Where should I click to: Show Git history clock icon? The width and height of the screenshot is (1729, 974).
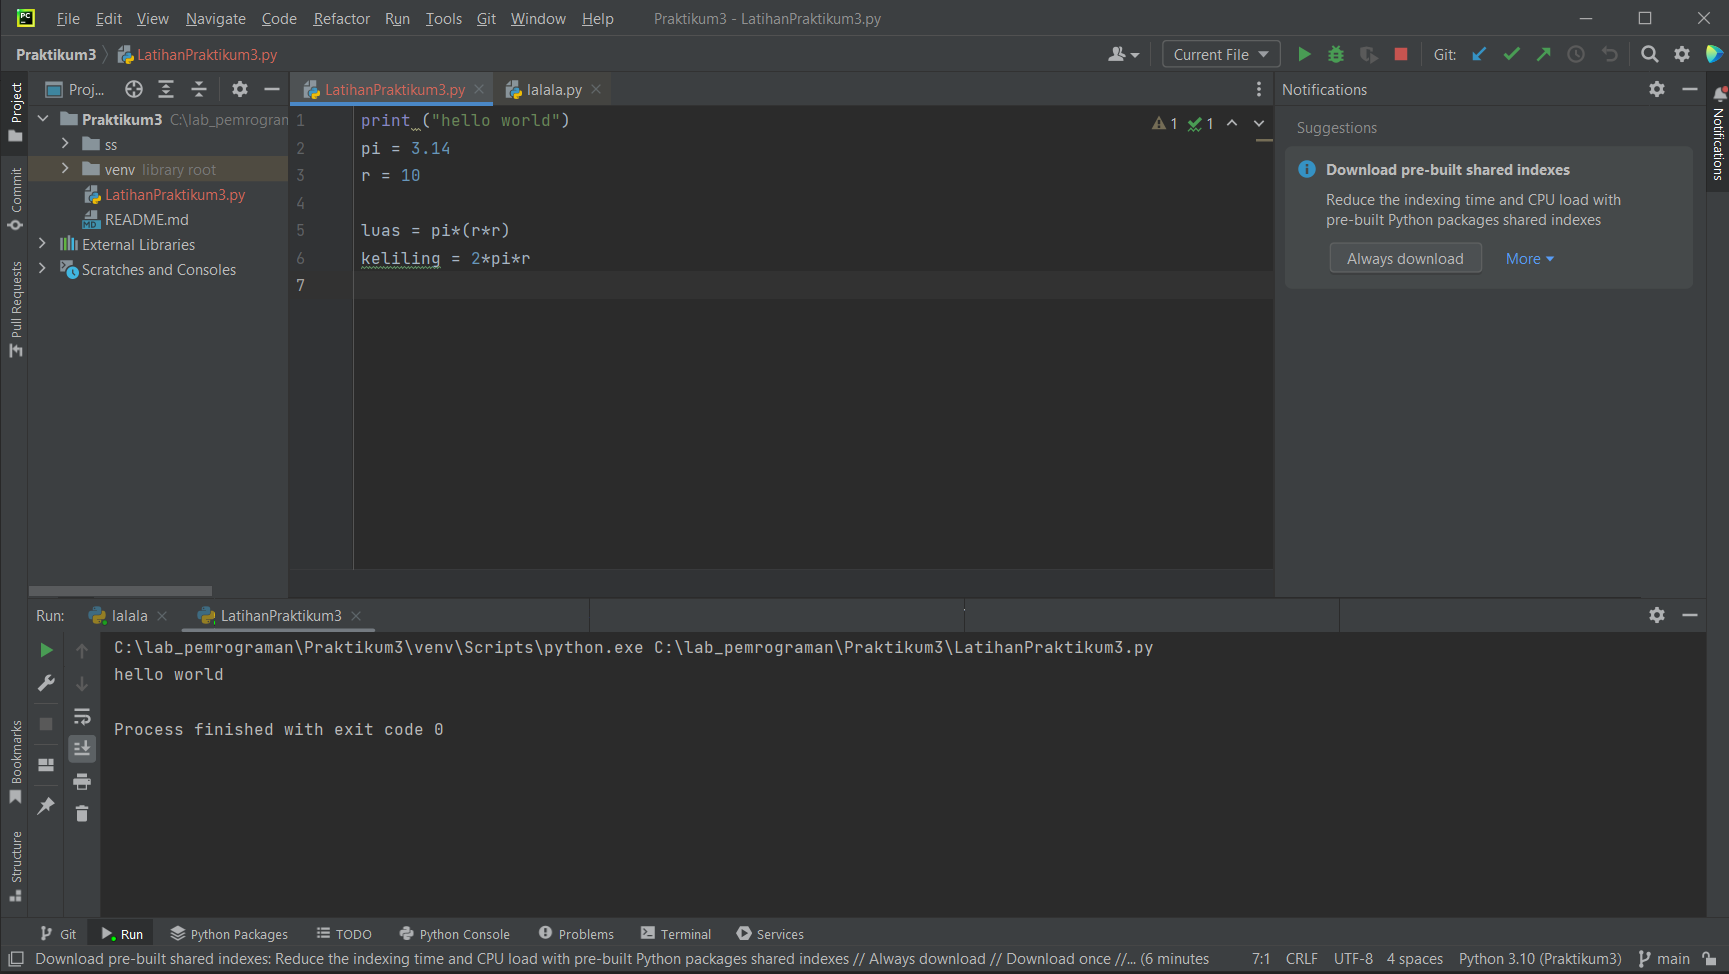coord(1576,54)
